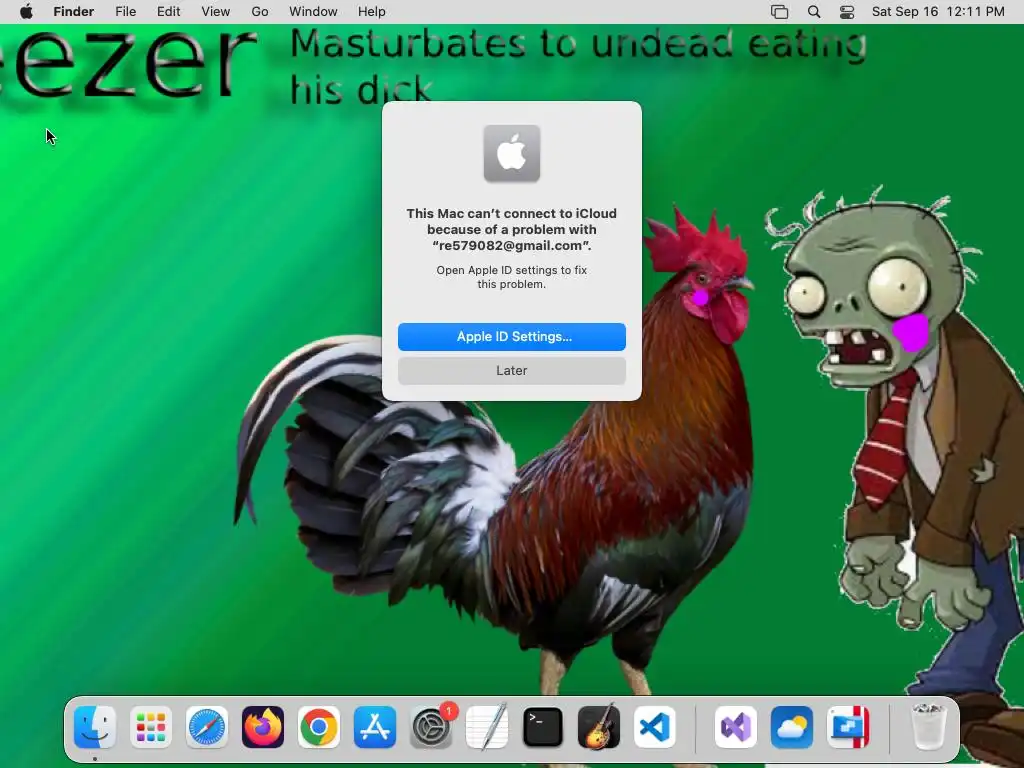Launch Terminal from the Dock
The width and height of the screenshot is (1024, 768).
[543, 727]
